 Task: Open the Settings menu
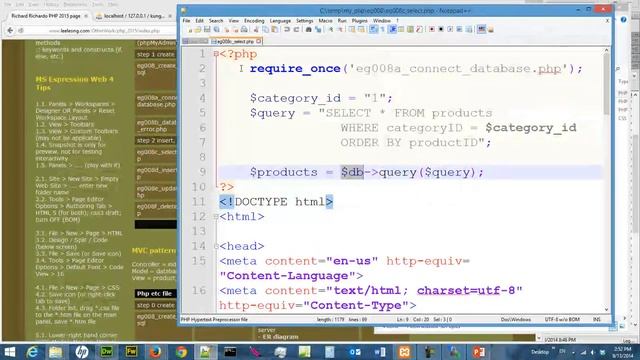click(304, 21)
